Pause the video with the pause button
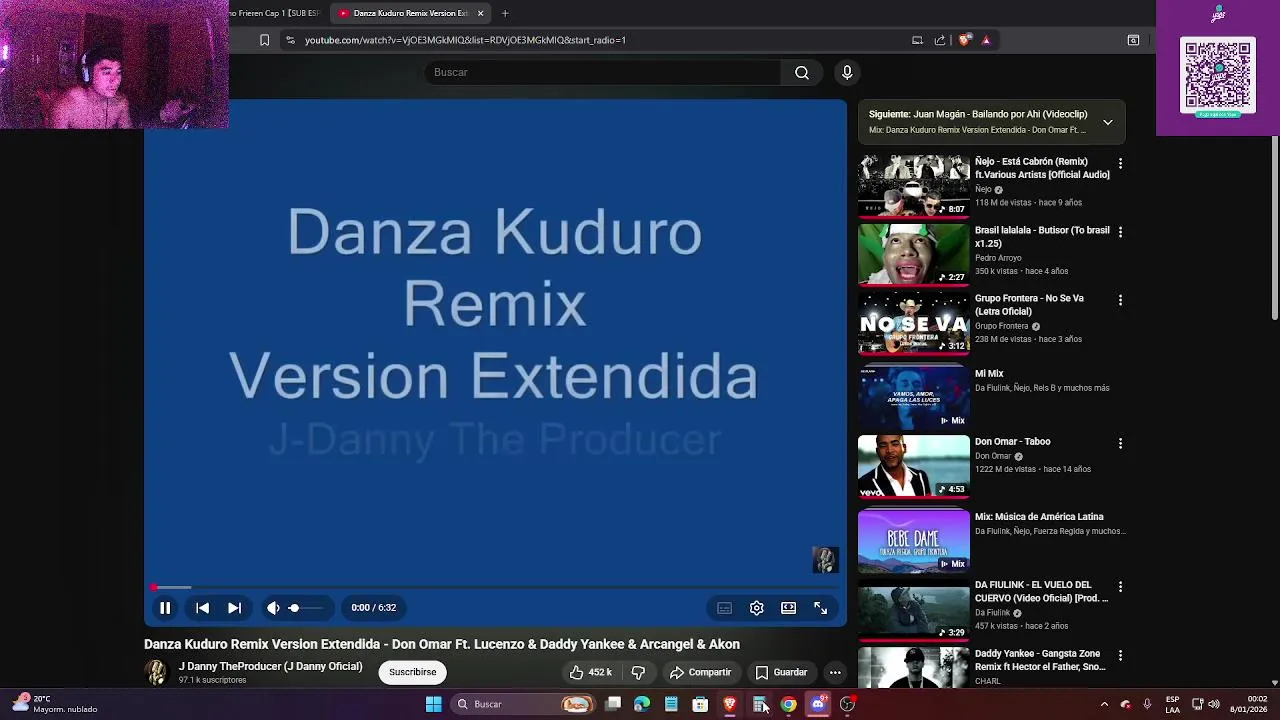Screen dimensions: 1280x720 (x=165, y=608)
